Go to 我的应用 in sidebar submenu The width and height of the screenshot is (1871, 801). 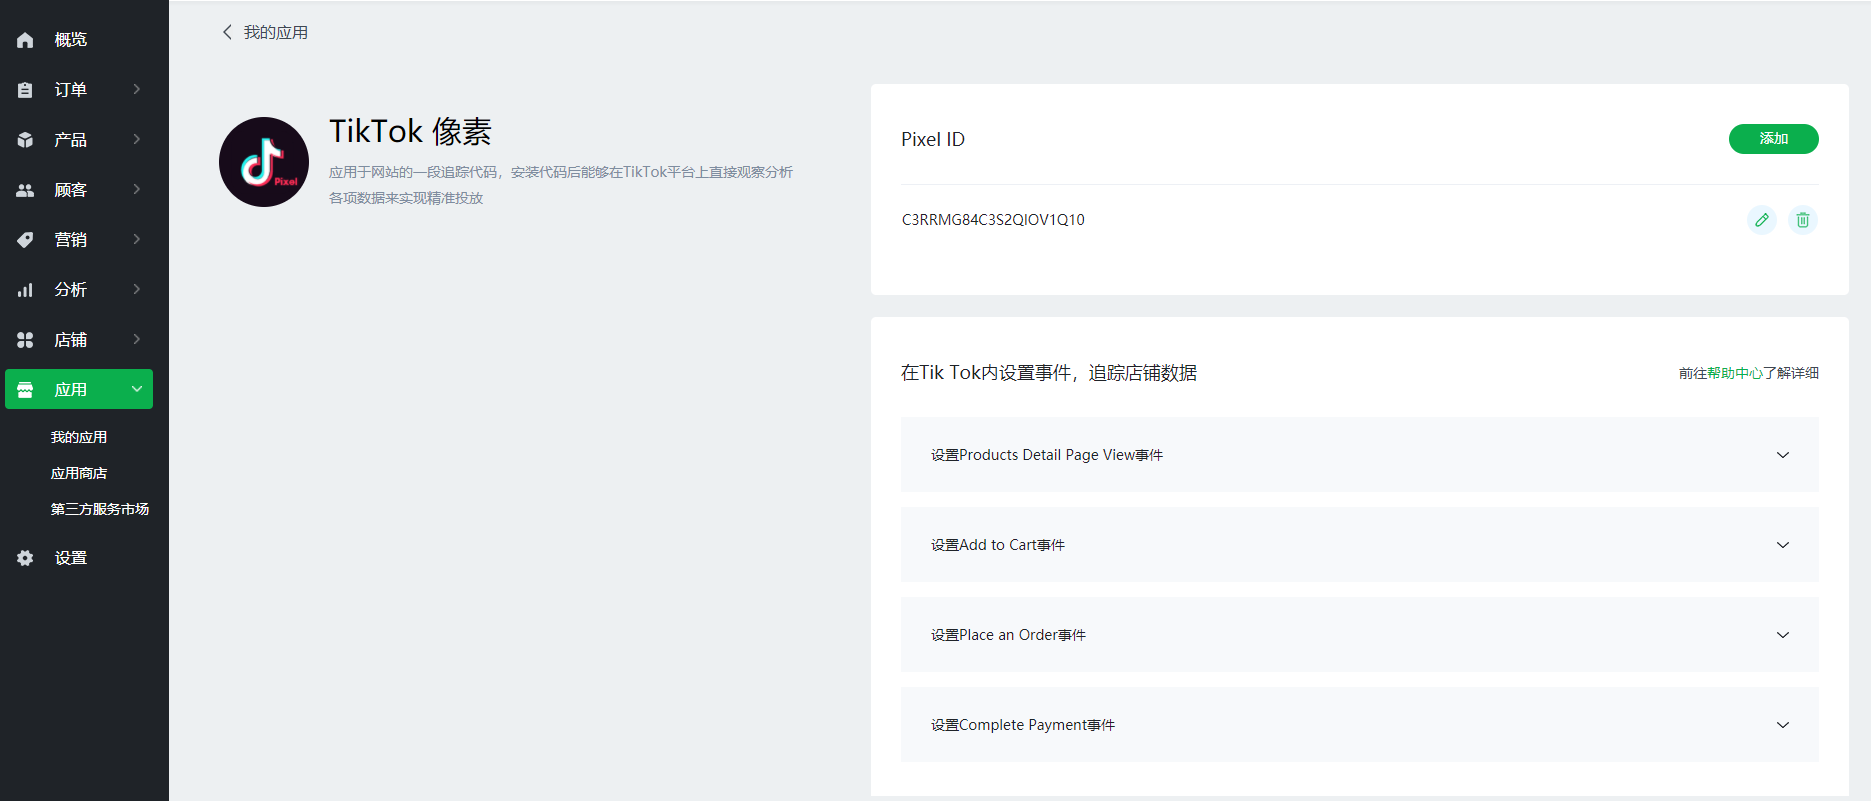(79, 437)
